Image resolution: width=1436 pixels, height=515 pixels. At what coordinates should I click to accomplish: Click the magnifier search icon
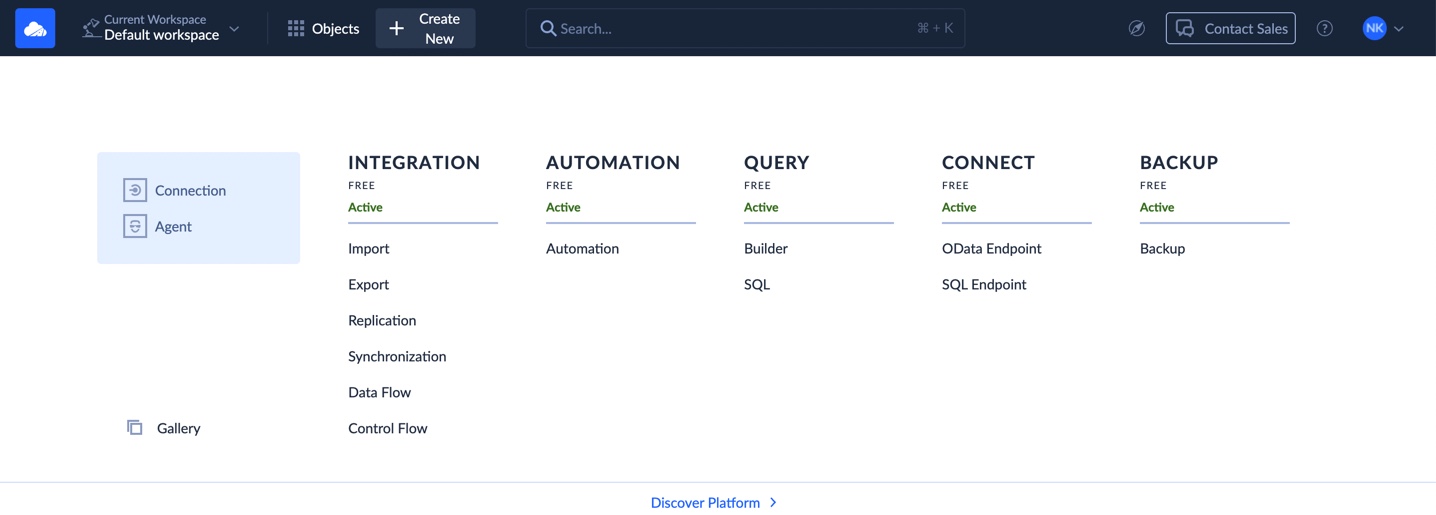click(x=548, y=28)
